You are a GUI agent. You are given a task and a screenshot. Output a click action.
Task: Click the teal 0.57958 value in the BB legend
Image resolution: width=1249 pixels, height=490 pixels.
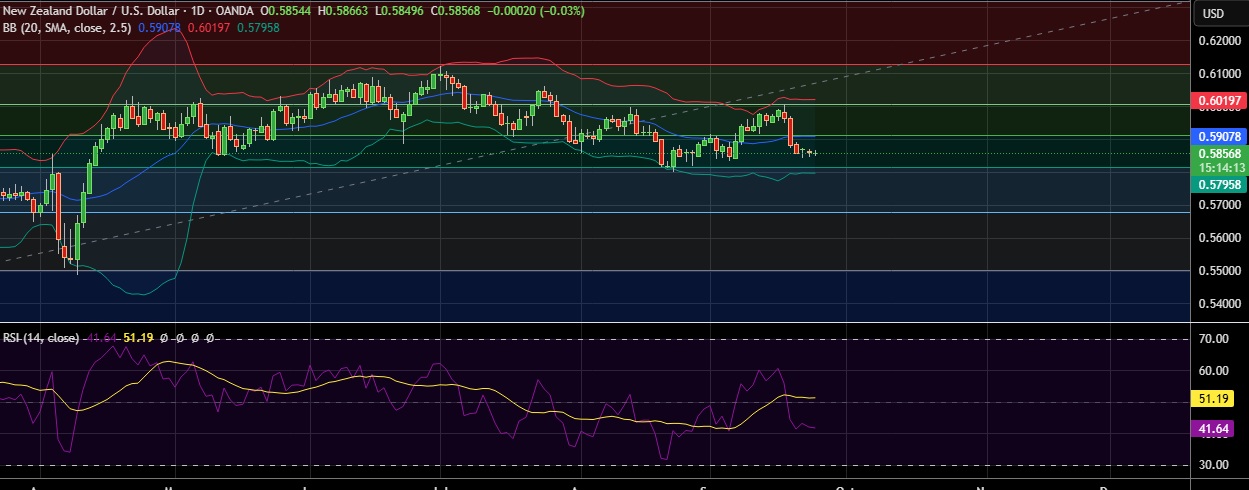click(279, 28)
